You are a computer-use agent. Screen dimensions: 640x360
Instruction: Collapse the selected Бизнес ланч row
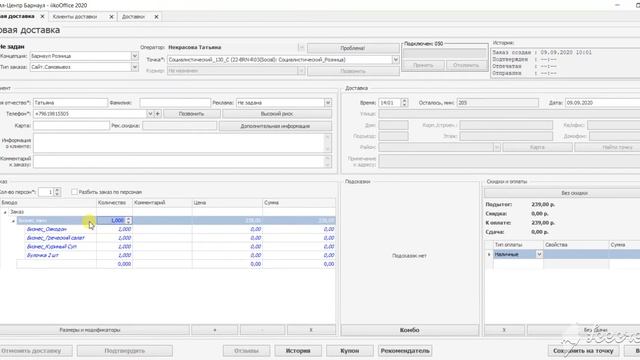(x=13, y=221)
